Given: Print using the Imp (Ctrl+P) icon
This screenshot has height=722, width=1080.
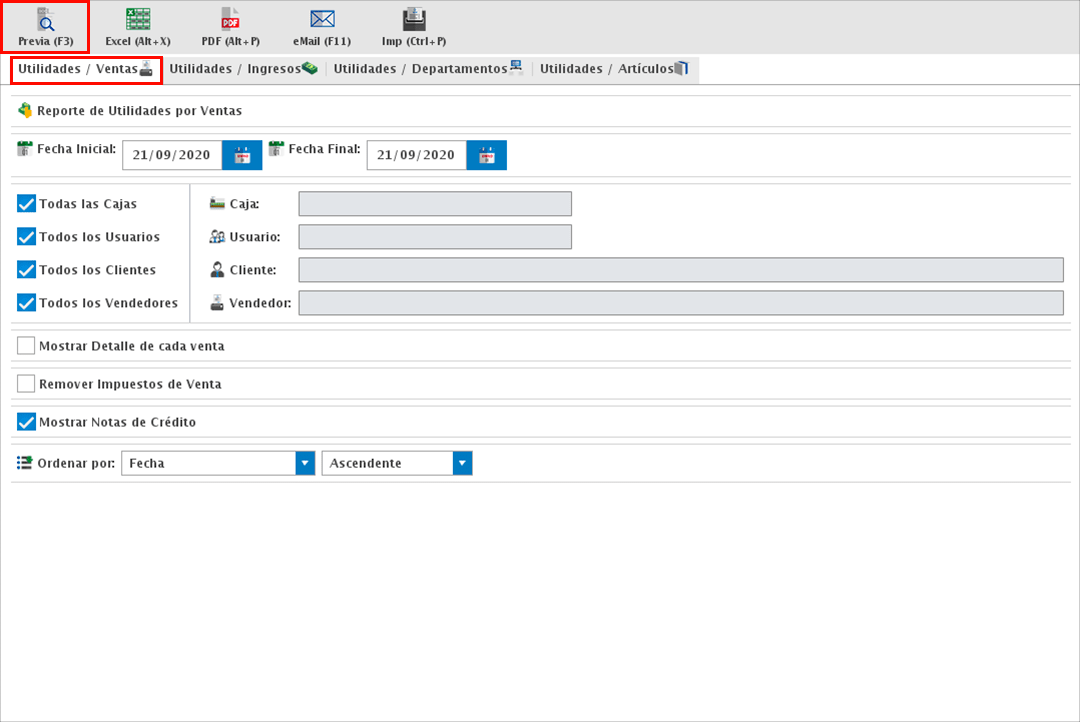Looking at the screenshot, I should tap(414, 20).
